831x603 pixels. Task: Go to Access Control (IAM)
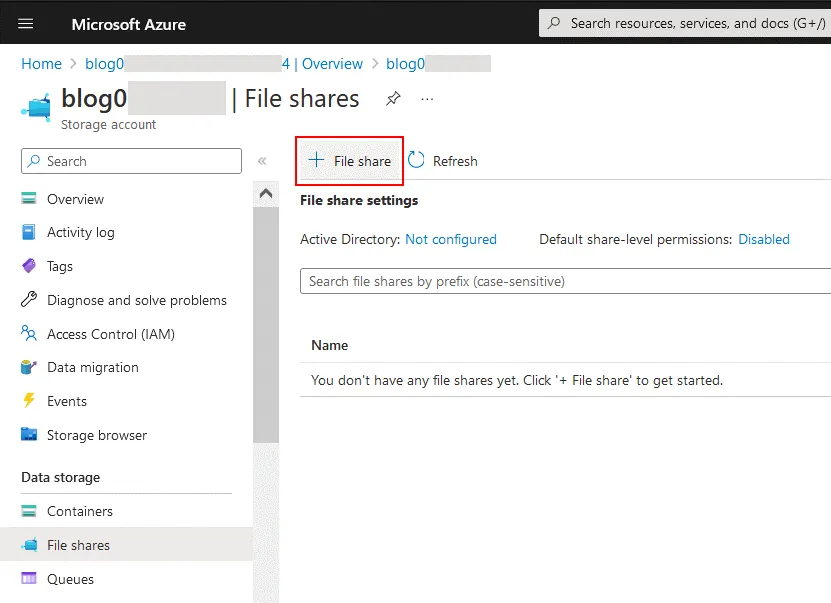click(x=110, y=334)
